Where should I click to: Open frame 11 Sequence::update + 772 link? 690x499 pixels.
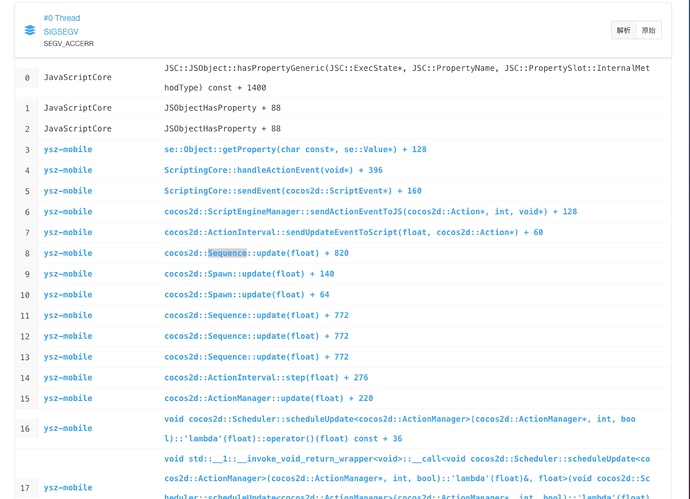tap(256, 315)
